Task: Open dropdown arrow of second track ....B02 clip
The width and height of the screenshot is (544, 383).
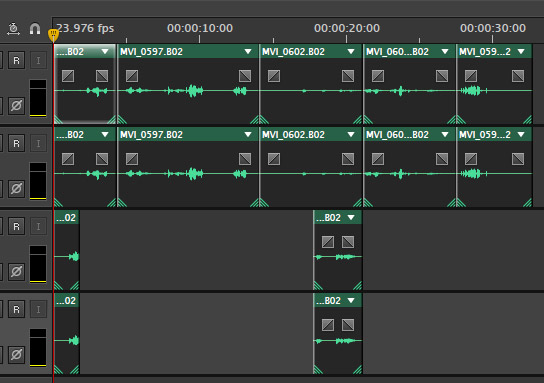Action: point(105,135)
